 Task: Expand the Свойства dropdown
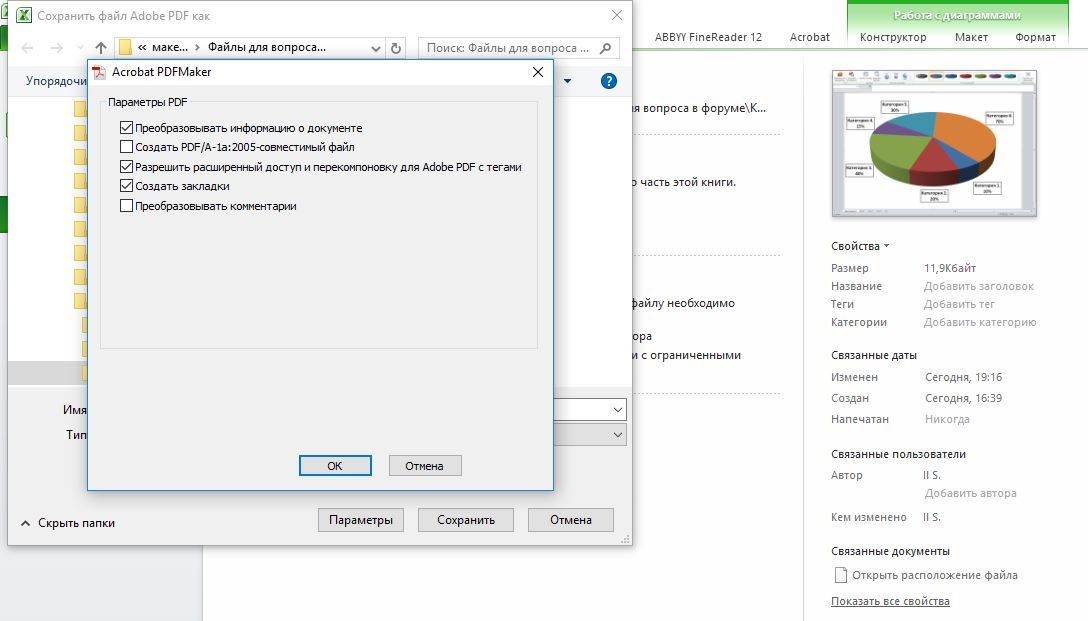(x=860, y=246)
